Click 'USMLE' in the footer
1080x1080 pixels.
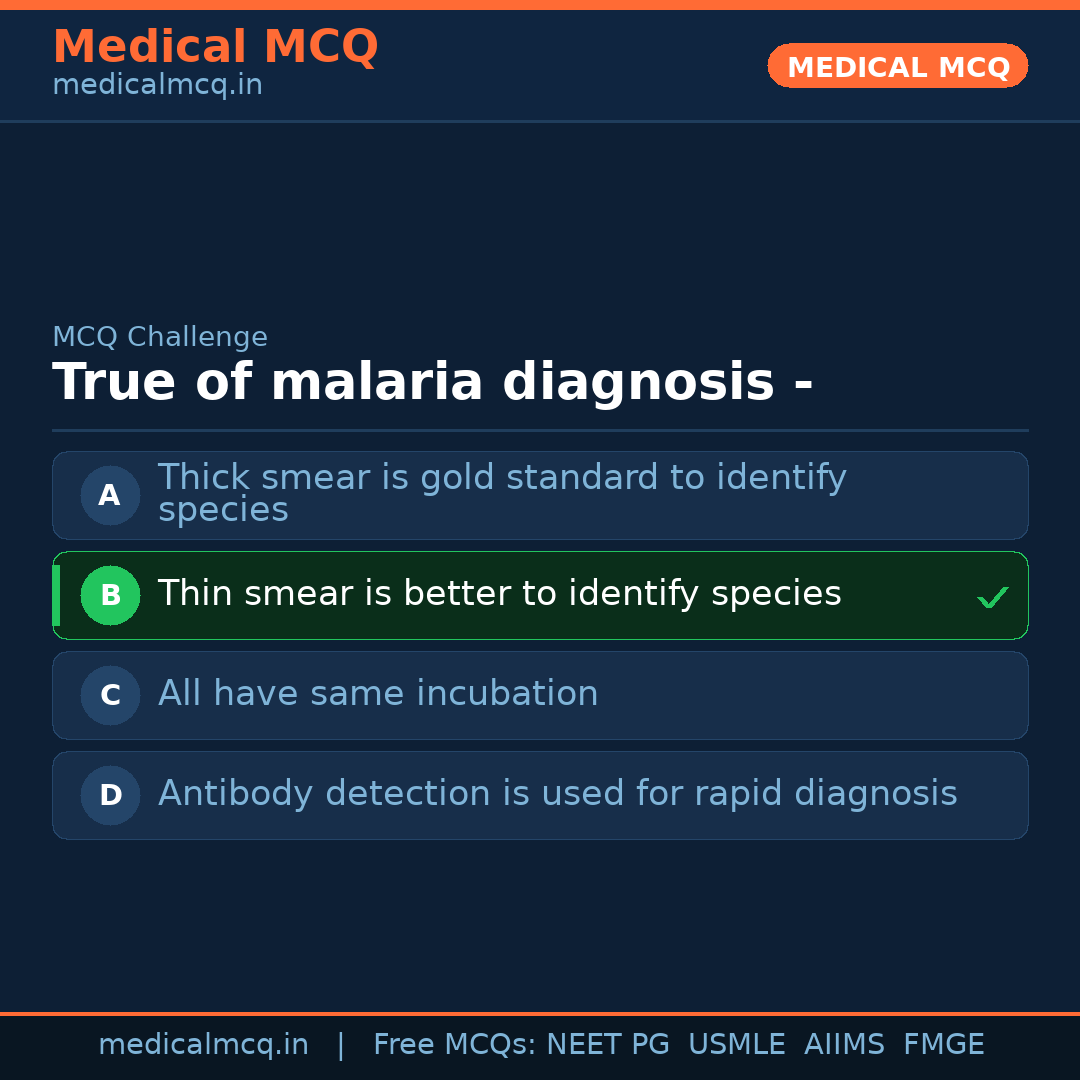736,1045
